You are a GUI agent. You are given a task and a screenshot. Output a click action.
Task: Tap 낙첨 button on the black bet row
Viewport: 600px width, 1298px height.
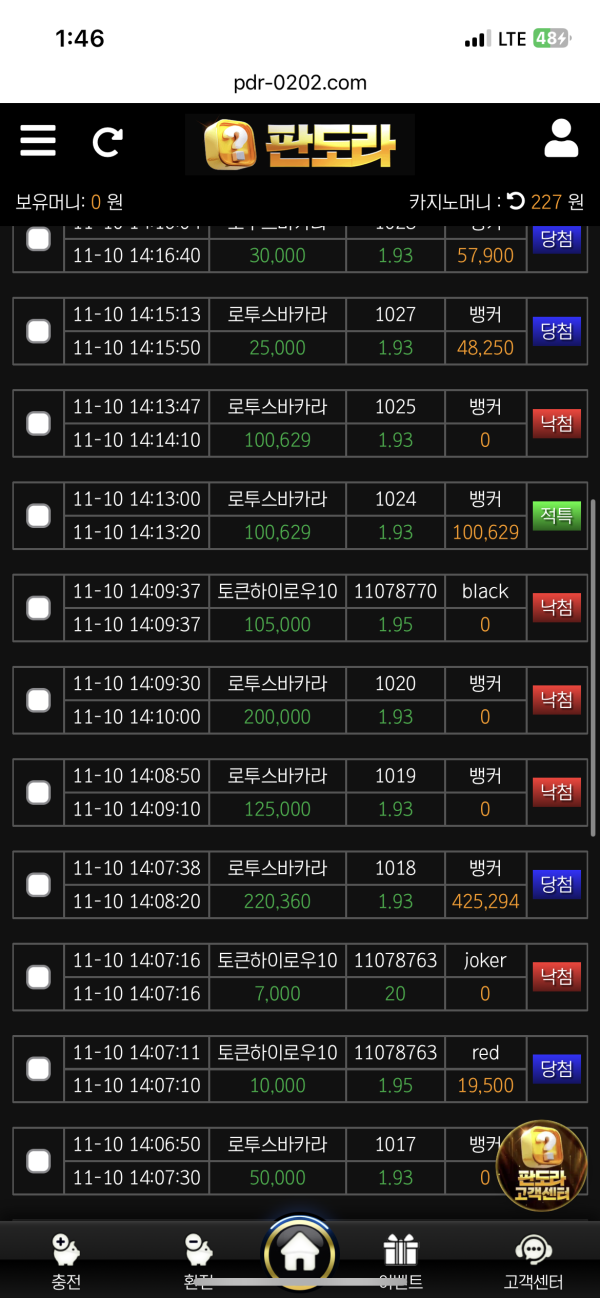pos(556,607)
